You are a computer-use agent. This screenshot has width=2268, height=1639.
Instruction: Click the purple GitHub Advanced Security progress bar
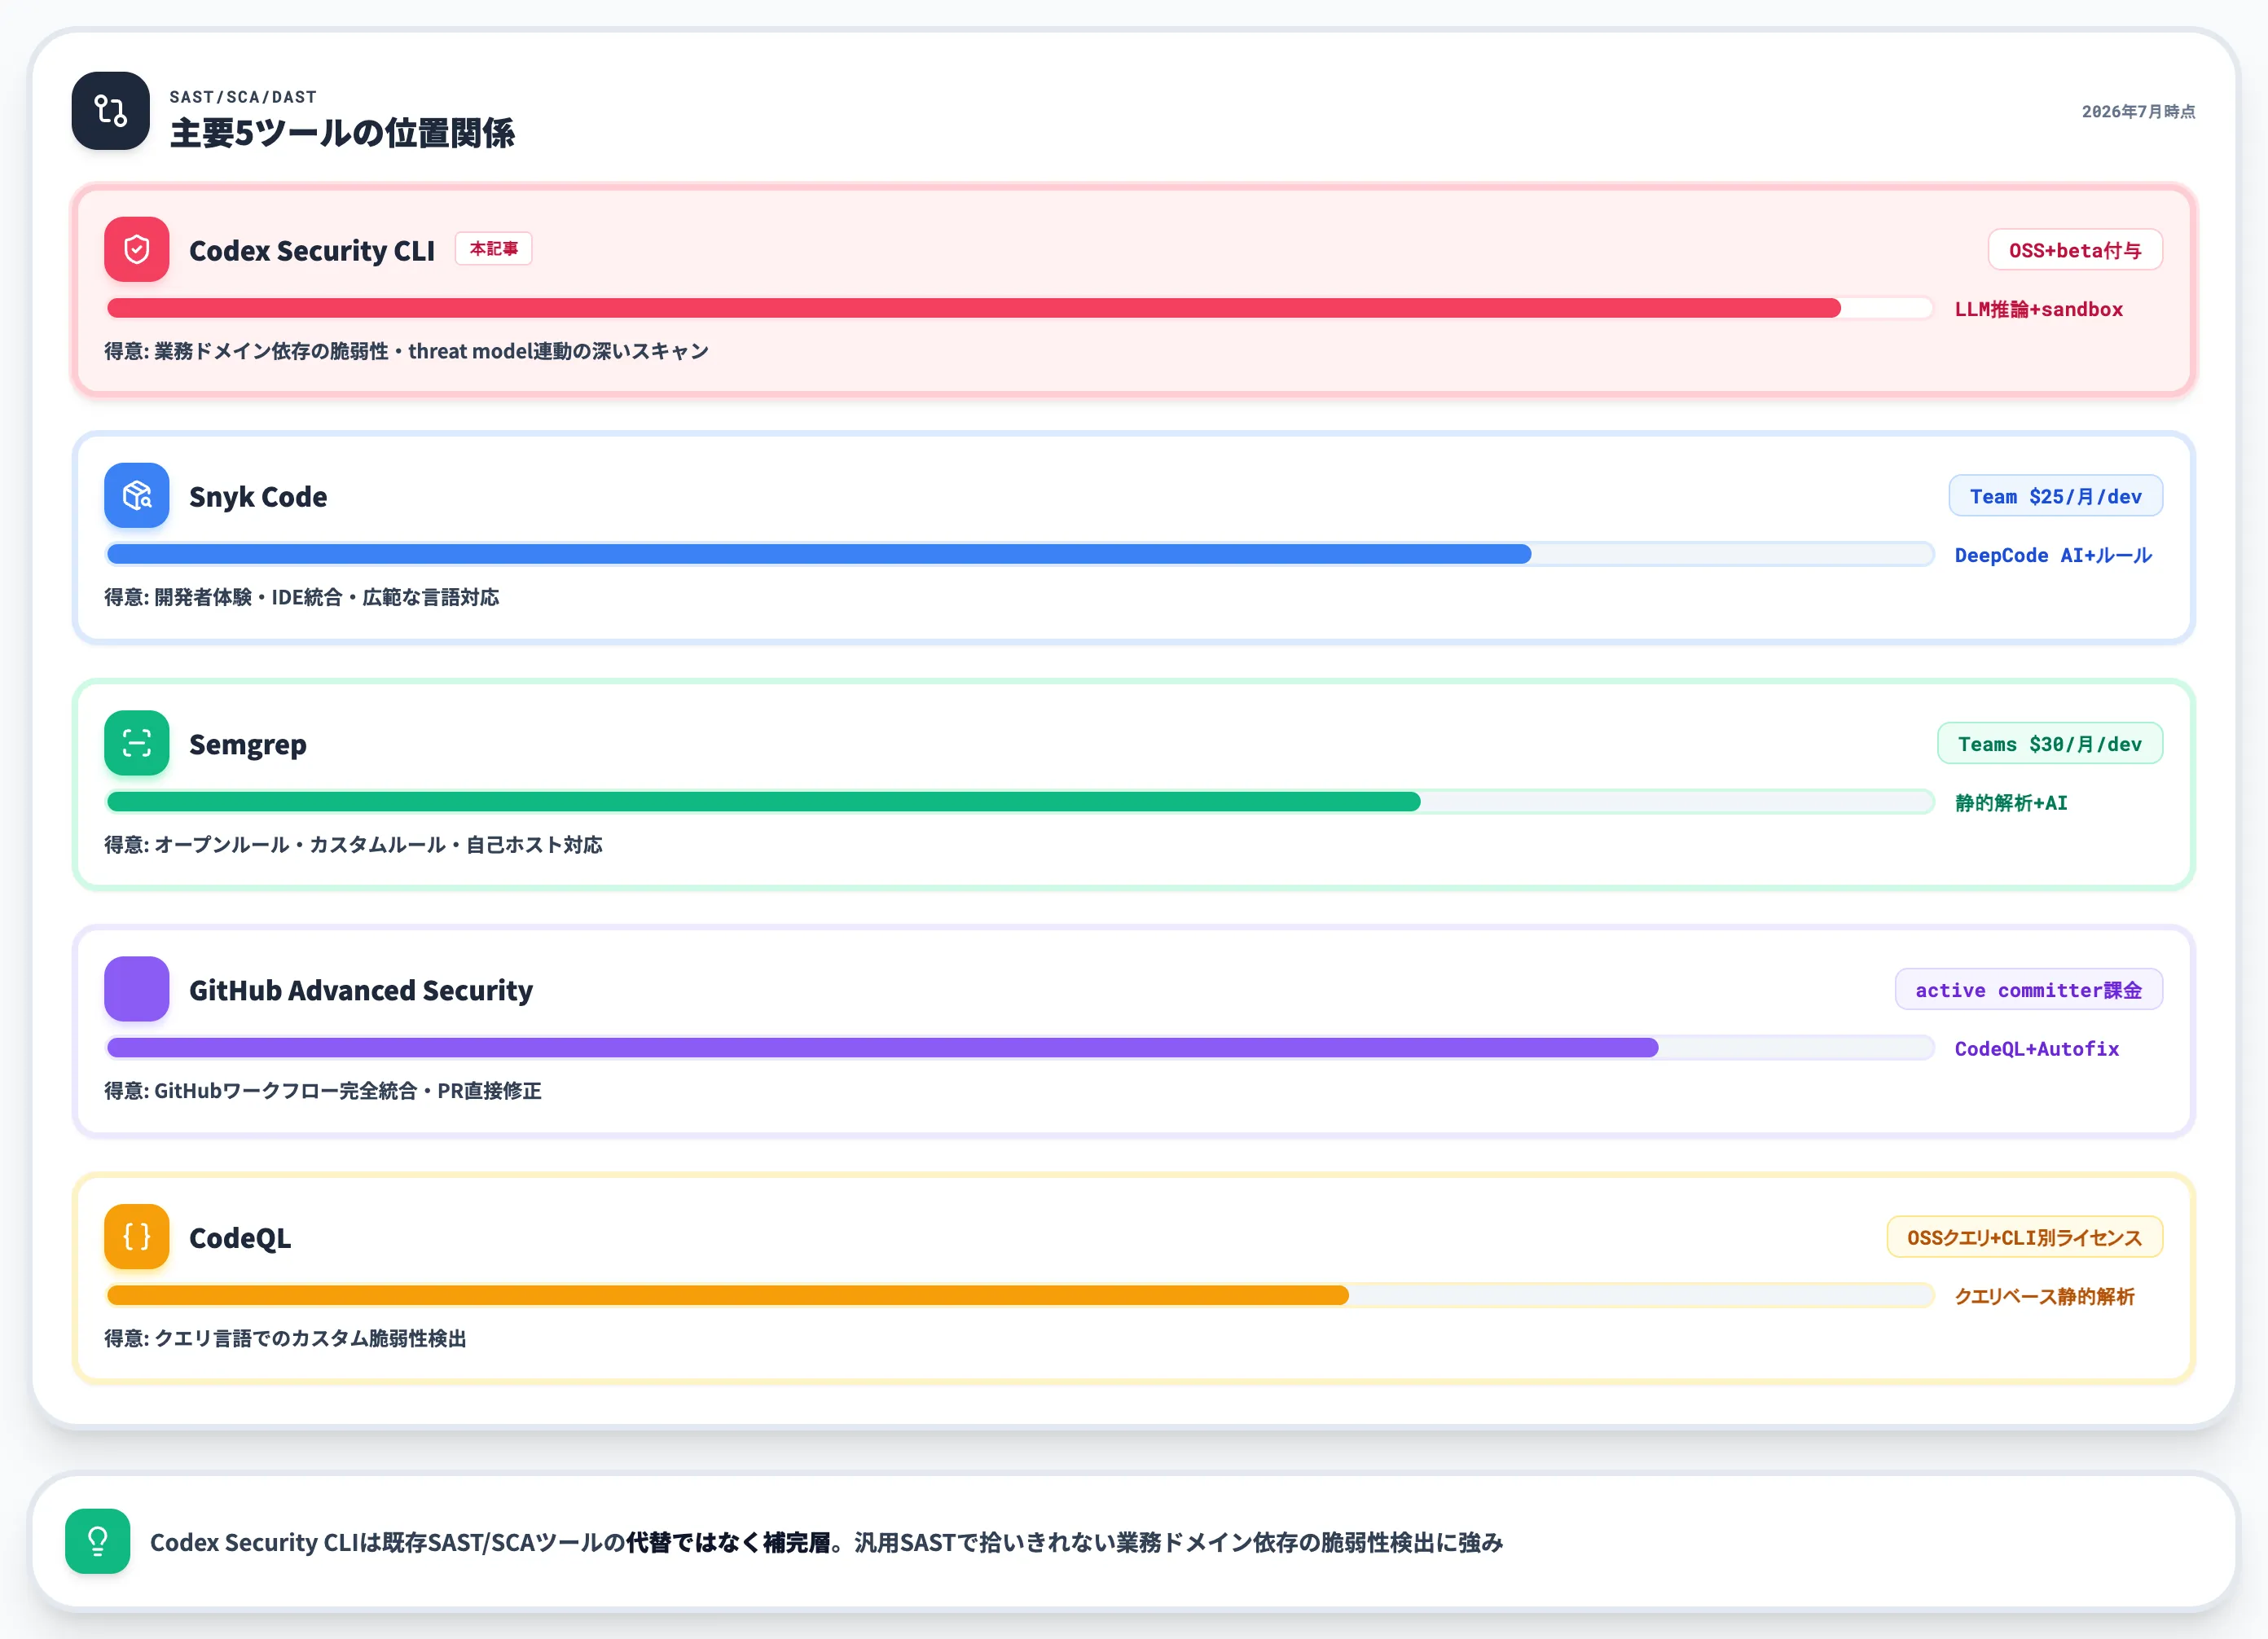tap(1019, 1048)
